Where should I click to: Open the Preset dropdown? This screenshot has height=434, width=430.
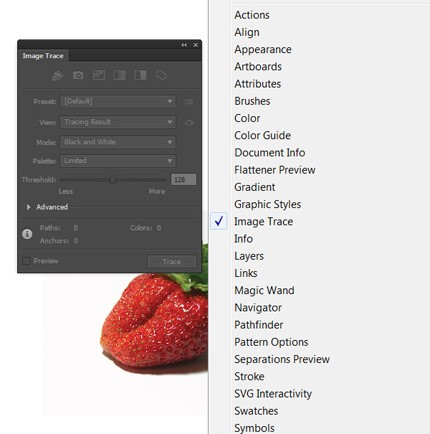(118, 101)
